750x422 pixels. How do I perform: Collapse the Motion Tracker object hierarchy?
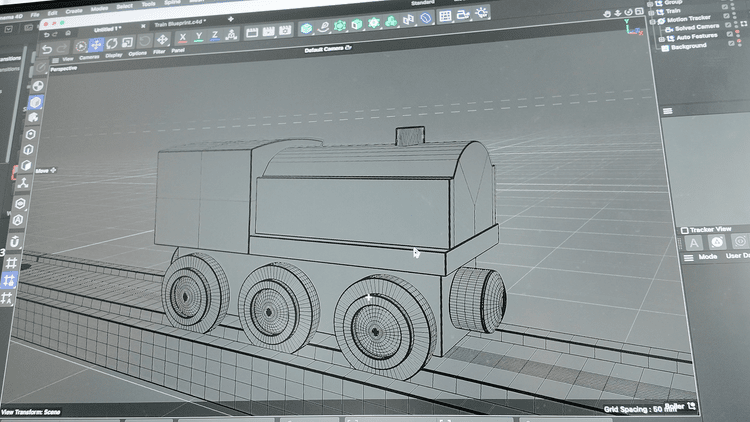click(652, 22)
